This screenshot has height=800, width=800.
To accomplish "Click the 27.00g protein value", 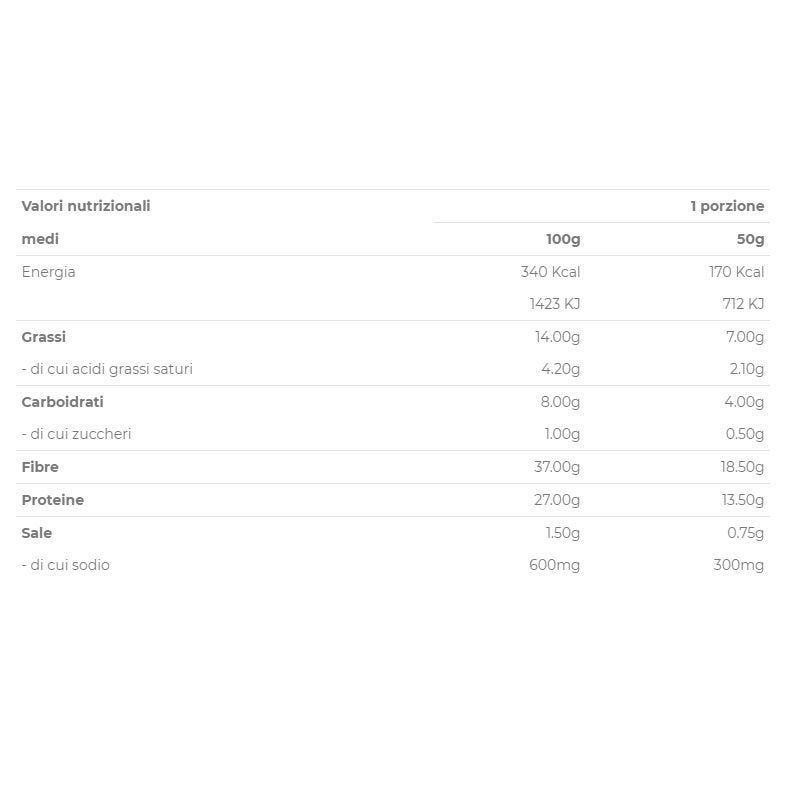I will click(557, 500).
